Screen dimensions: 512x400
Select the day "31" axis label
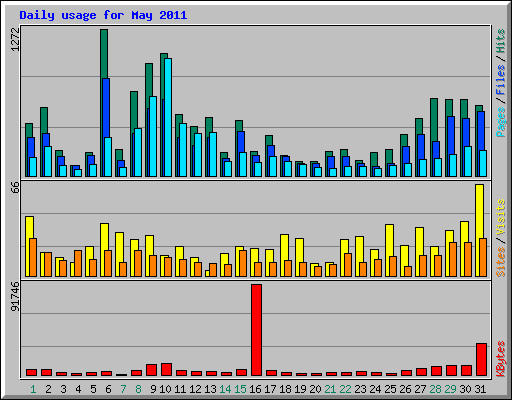click(480, 389)
